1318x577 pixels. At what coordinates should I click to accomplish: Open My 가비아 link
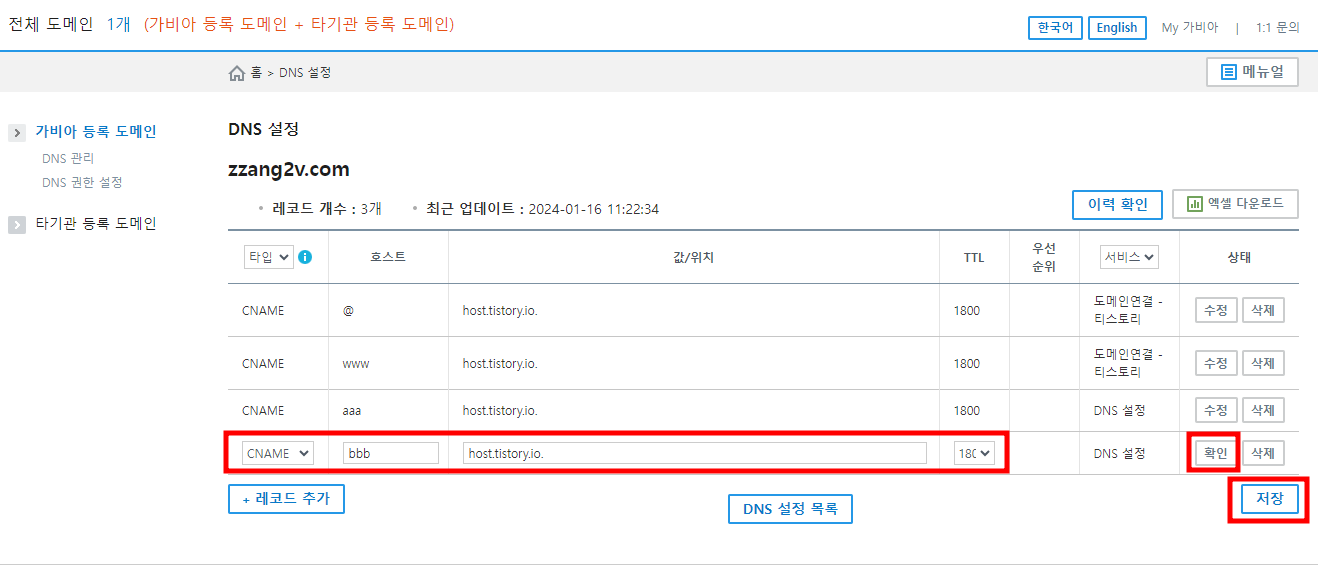pyautogui.click(x=1190, y=28)
